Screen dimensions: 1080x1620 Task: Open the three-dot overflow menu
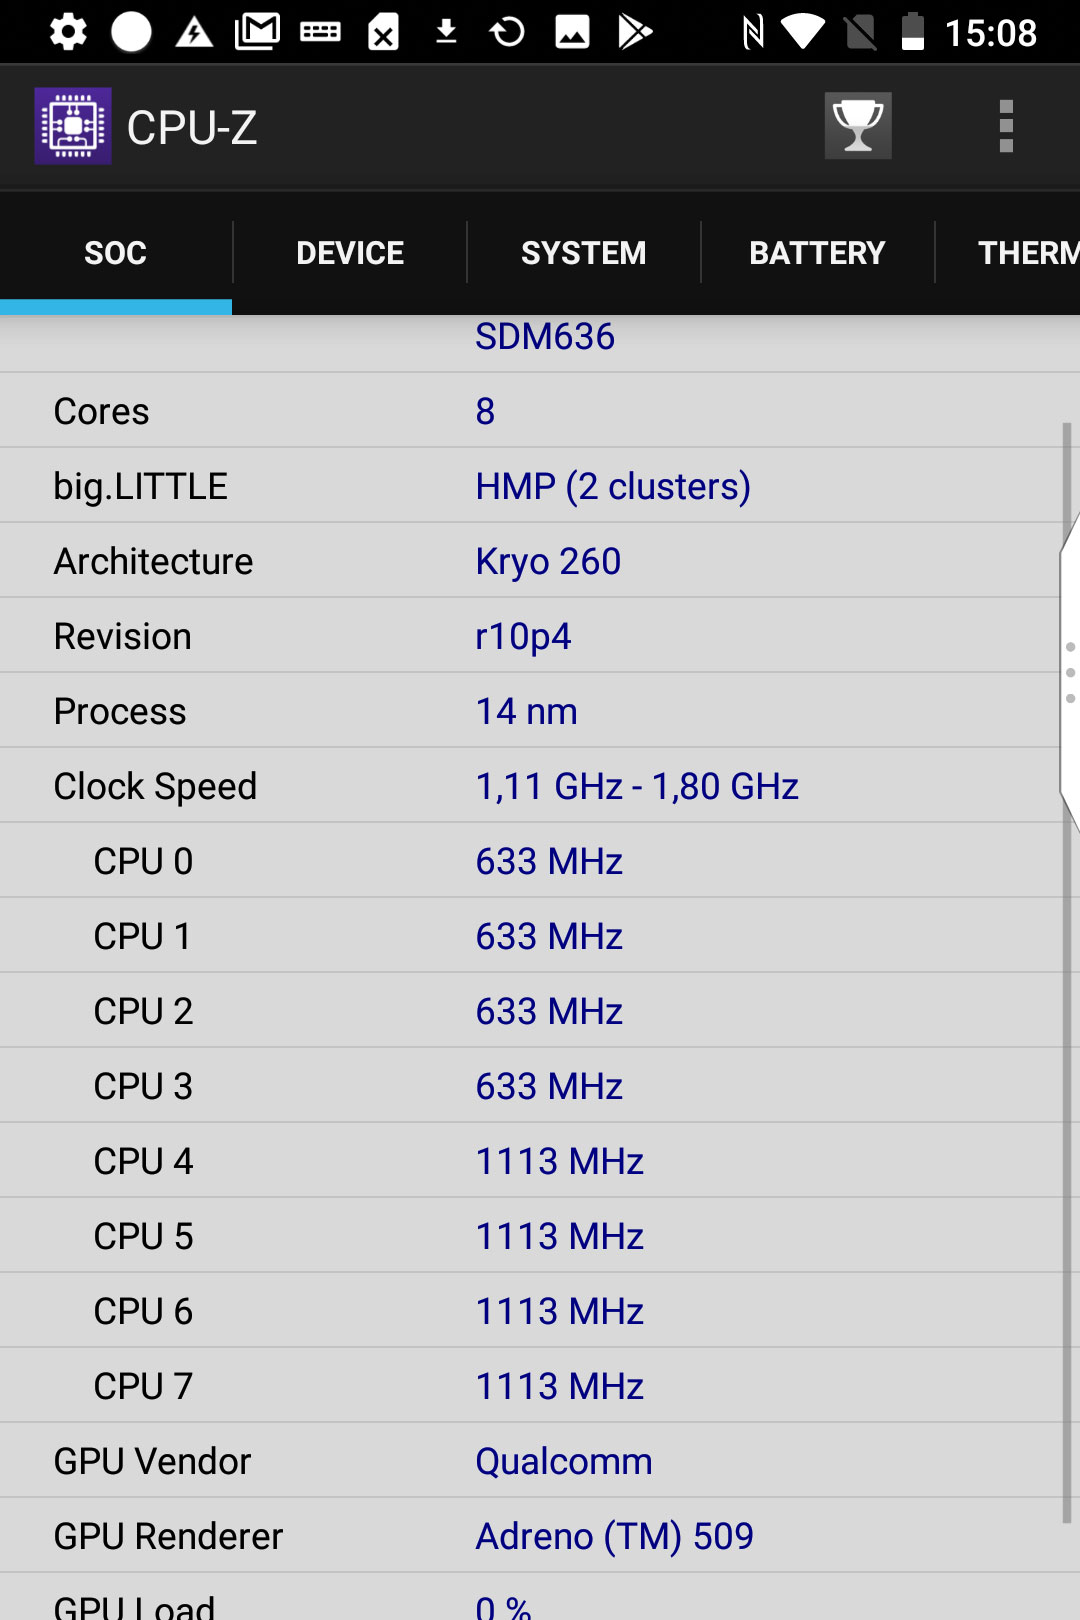(x=1006, y=126)
